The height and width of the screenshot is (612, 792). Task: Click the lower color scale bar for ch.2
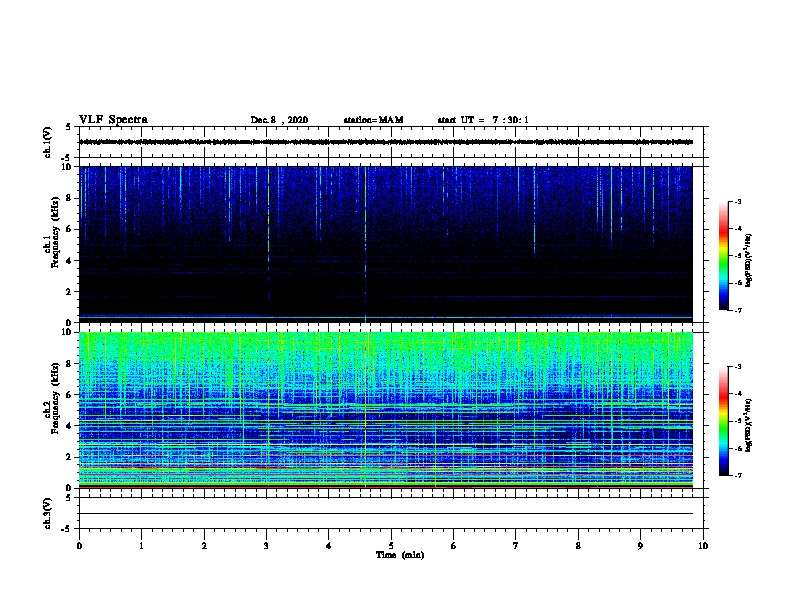pyautogui.click(x=723, y=421)
